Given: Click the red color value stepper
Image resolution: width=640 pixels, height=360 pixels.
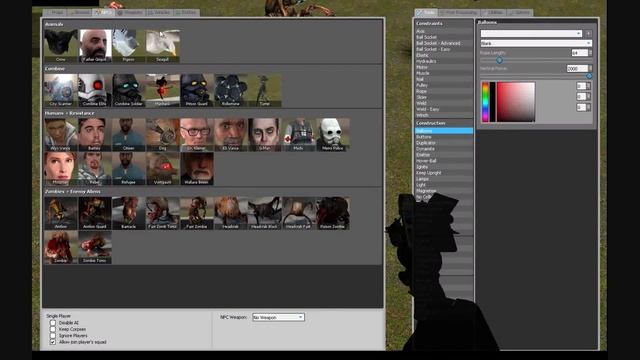Looking at the screenshot, I should (x=588, y=86).
